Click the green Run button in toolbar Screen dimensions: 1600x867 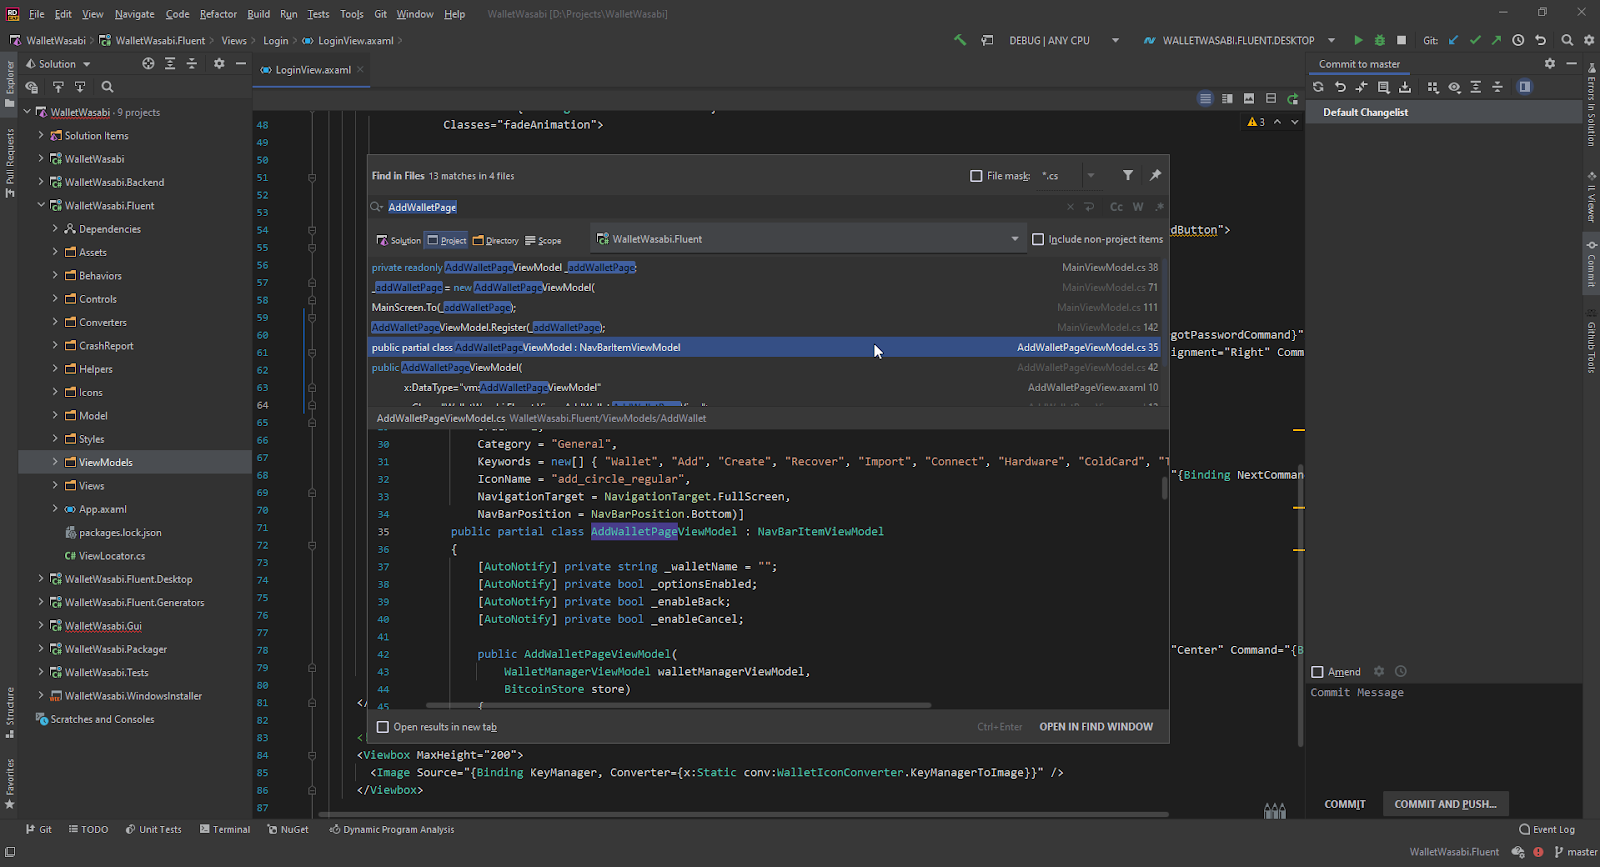pyautogui.click(x=1358, y=41)
